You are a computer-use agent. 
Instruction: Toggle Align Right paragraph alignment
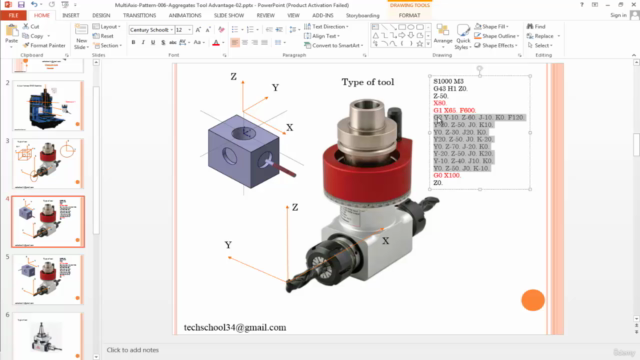[255, 42]
